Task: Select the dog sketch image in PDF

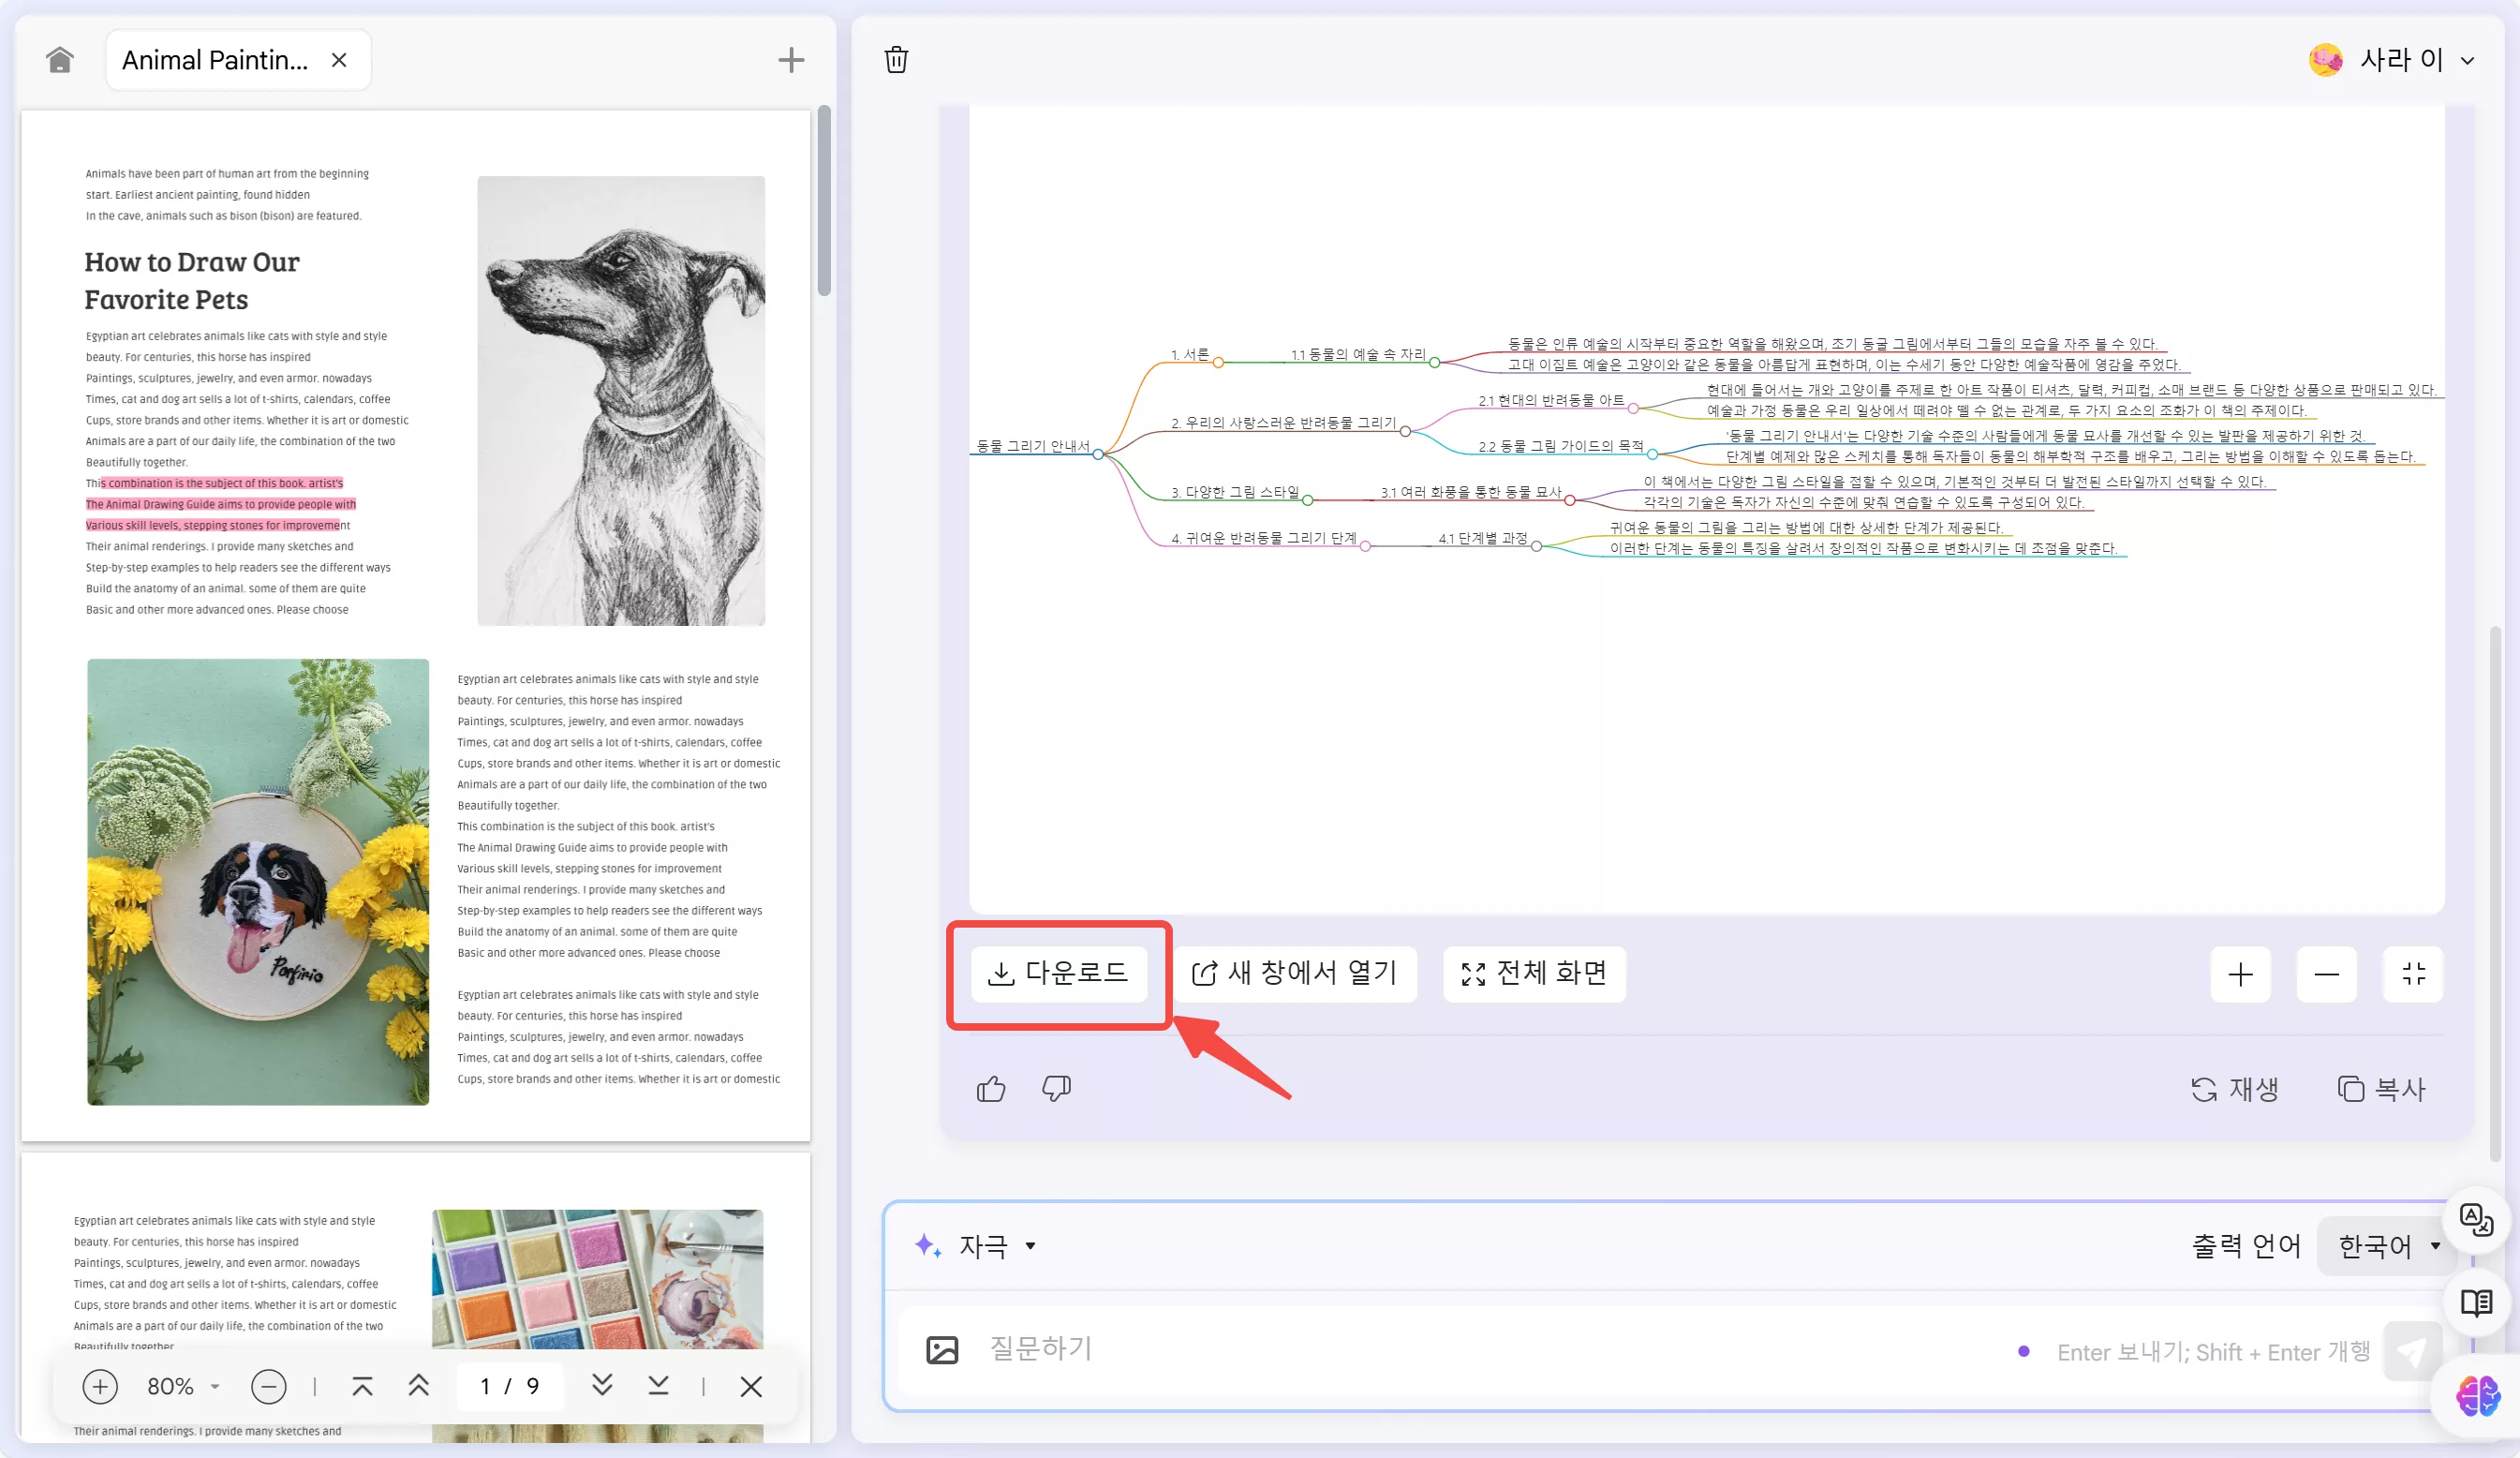Action: click(621, 401)
